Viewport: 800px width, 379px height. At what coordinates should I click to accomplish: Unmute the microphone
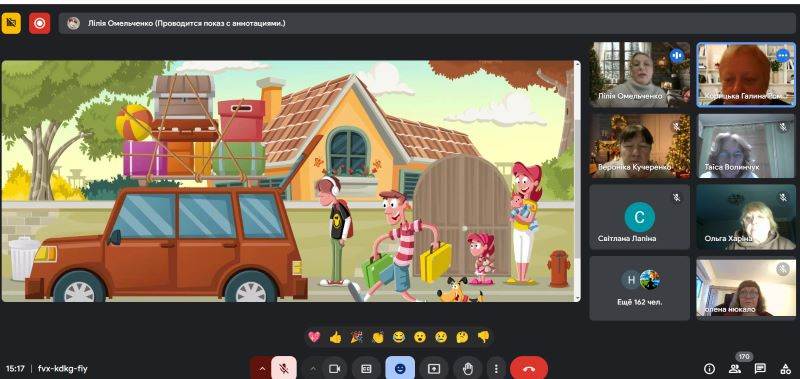[x=284, y=368]
